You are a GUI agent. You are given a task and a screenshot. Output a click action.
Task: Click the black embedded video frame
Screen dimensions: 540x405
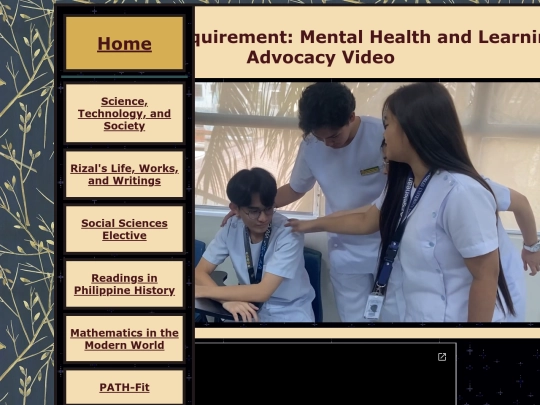coord(326,374)
